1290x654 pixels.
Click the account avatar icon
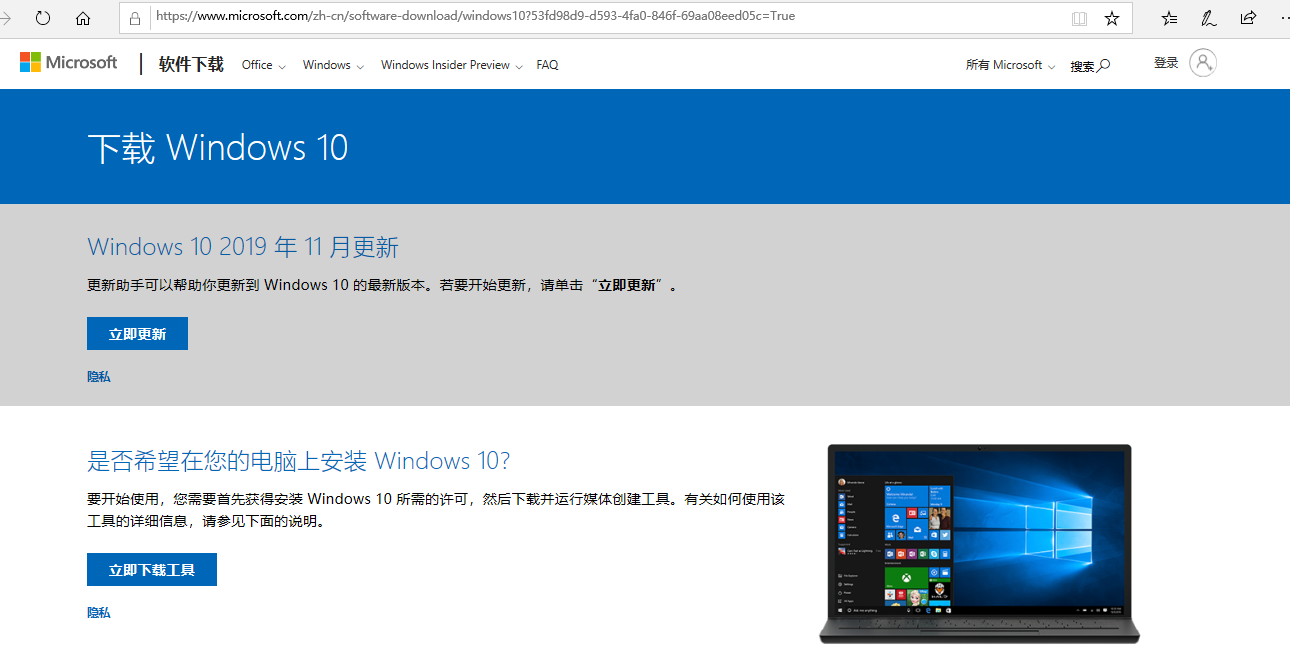(x=1203, y=63)
